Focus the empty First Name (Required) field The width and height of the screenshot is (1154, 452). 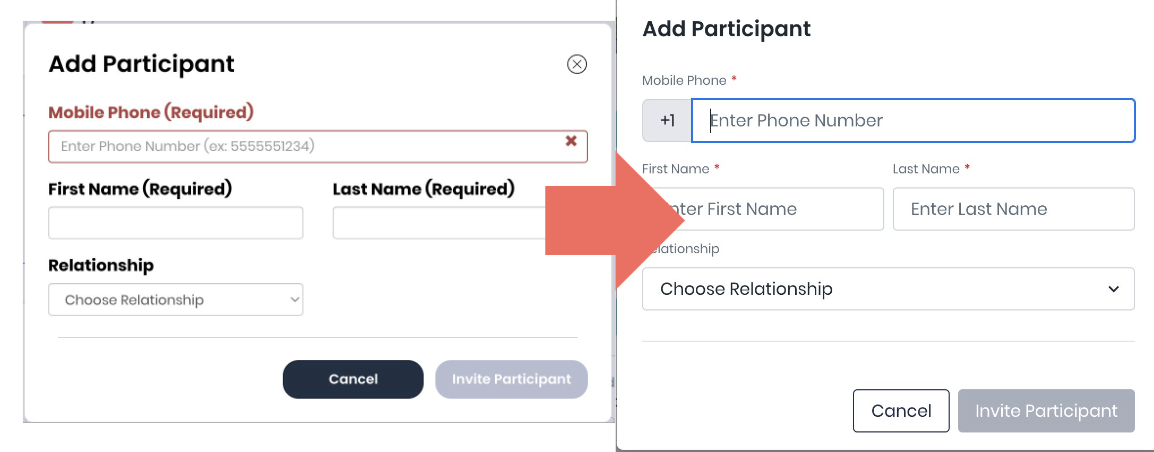(x=175, y=223)
